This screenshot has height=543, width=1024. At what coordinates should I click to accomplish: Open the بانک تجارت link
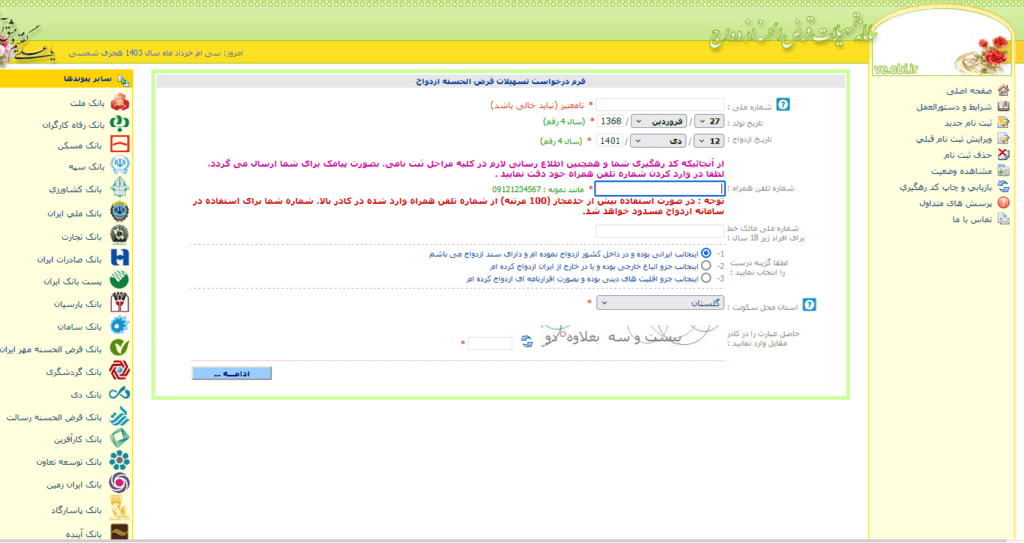82,236
